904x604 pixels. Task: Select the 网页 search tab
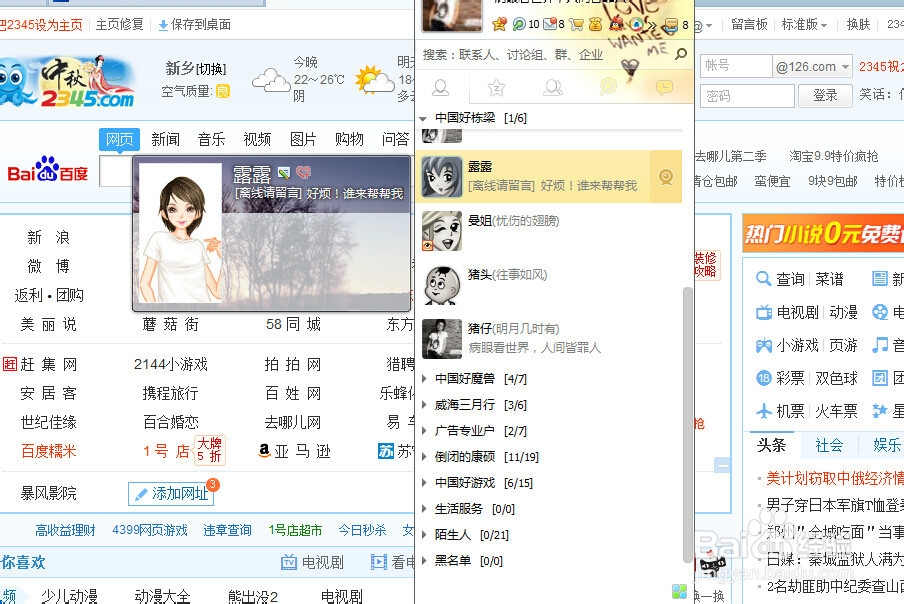pos(119,139)
